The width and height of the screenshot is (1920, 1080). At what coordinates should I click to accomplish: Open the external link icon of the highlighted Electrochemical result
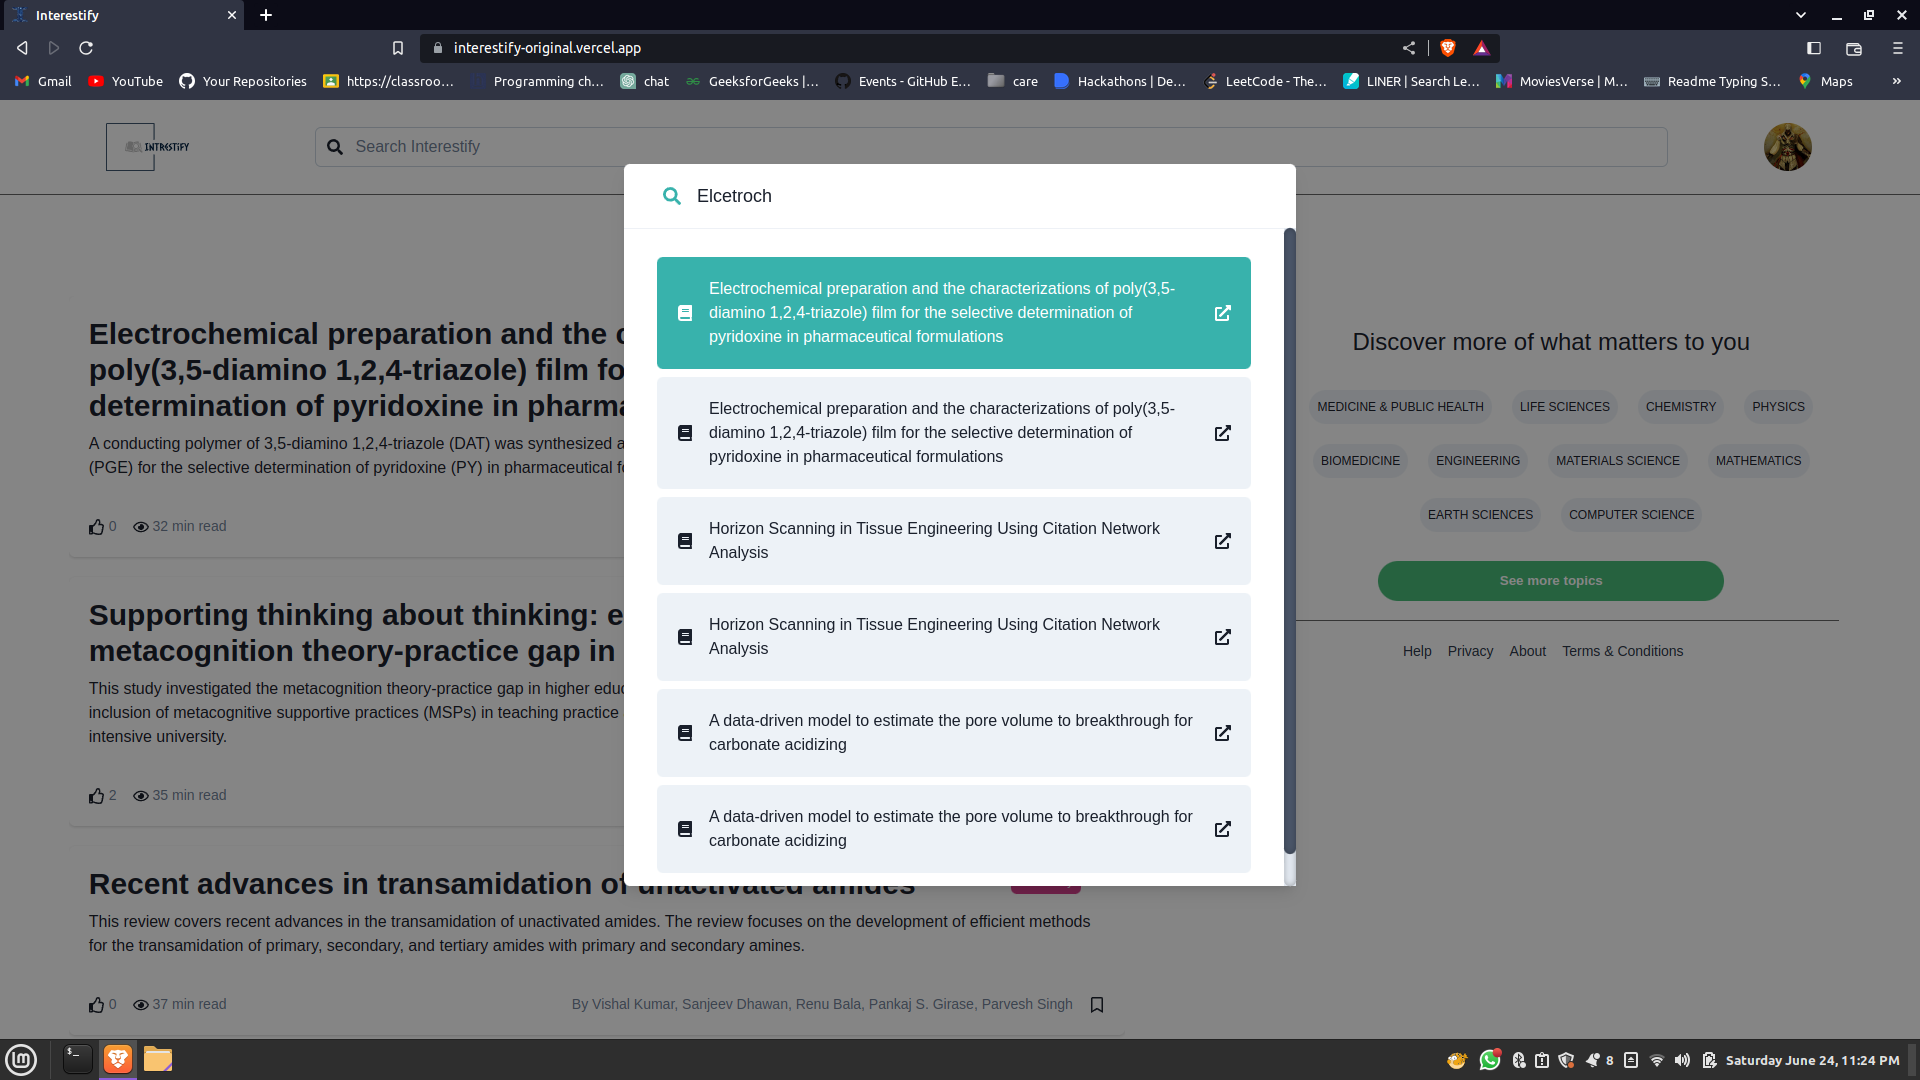1222,313
